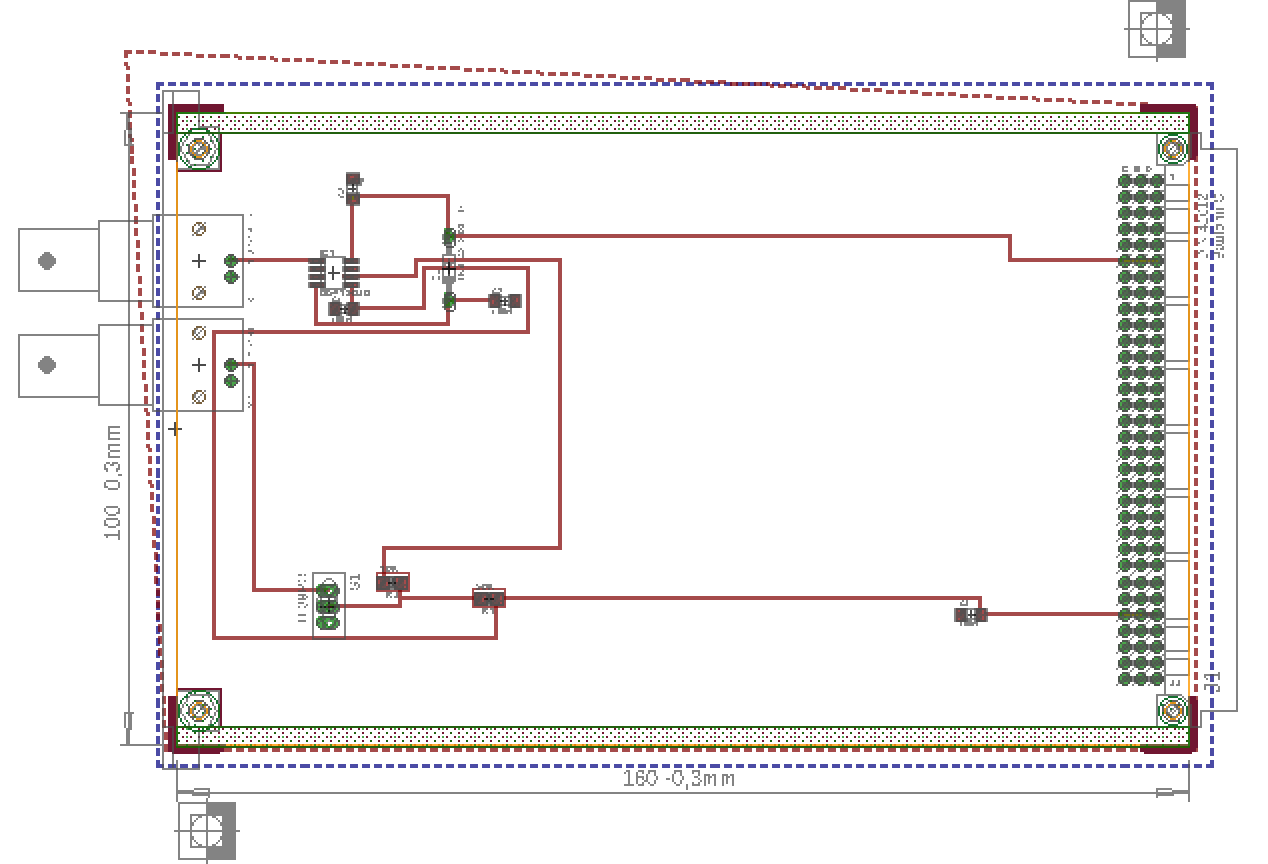Click the SMD component nearest the right-side connector
Screen dimensions: 1268x864
tap(970, 614)
